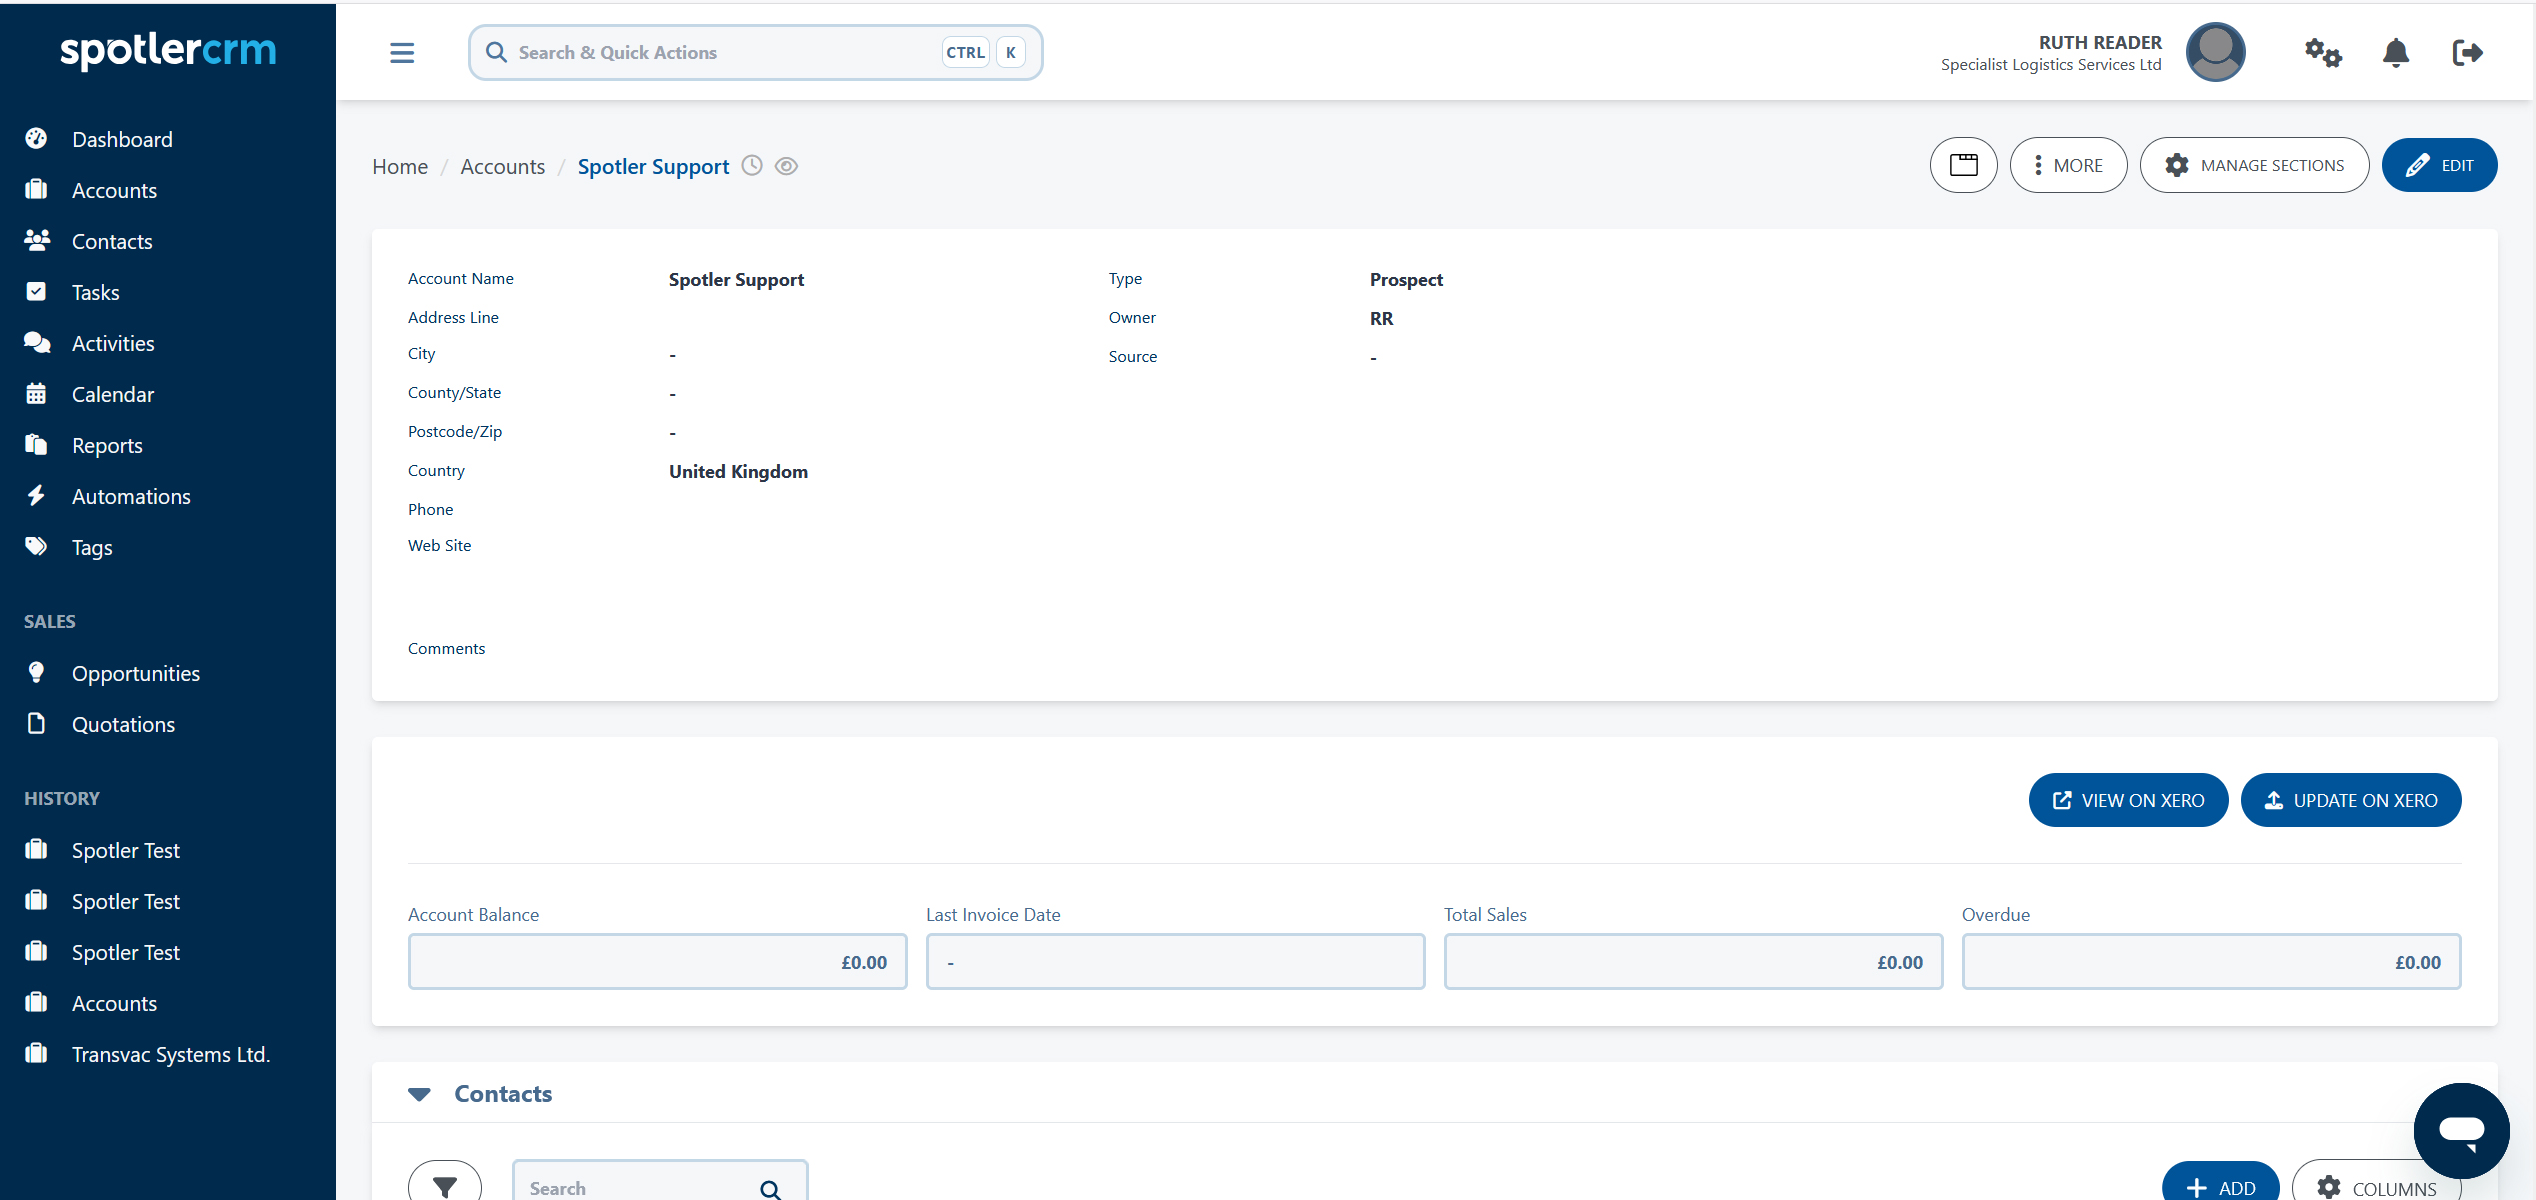Image resolution: width=2536 pixels, height=1200 pixels.
Task: Open Tasks in the sidebar
Action: [95, 292]
